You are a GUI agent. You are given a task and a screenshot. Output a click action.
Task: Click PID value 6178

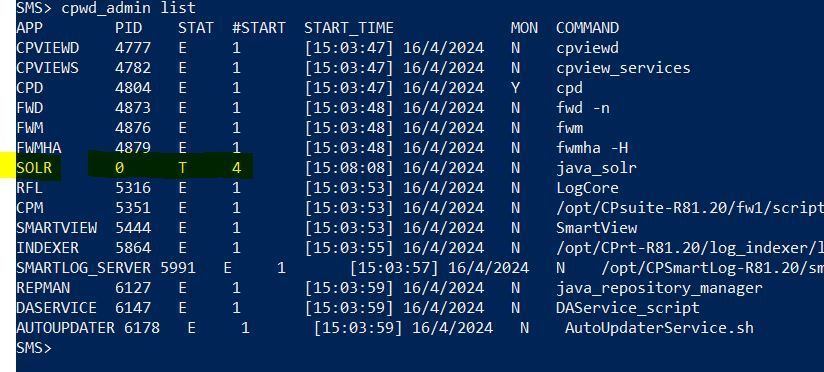[142, 328]
